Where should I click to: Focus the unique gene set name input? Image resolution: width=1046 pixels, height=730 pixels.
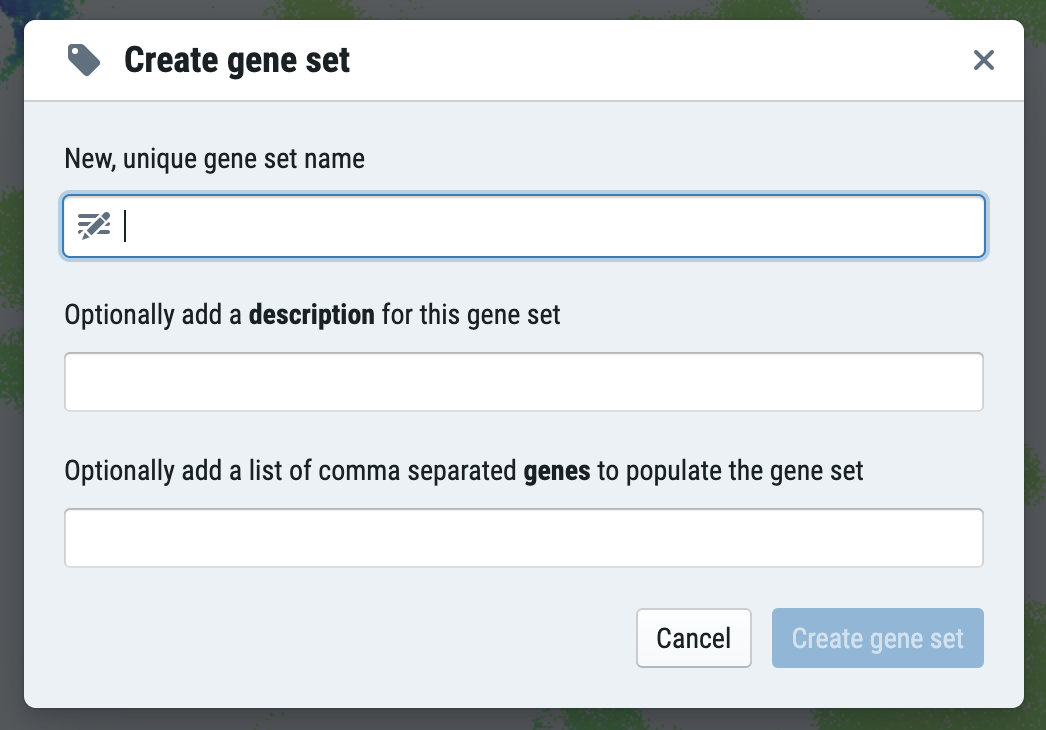(x=524, y=226)
